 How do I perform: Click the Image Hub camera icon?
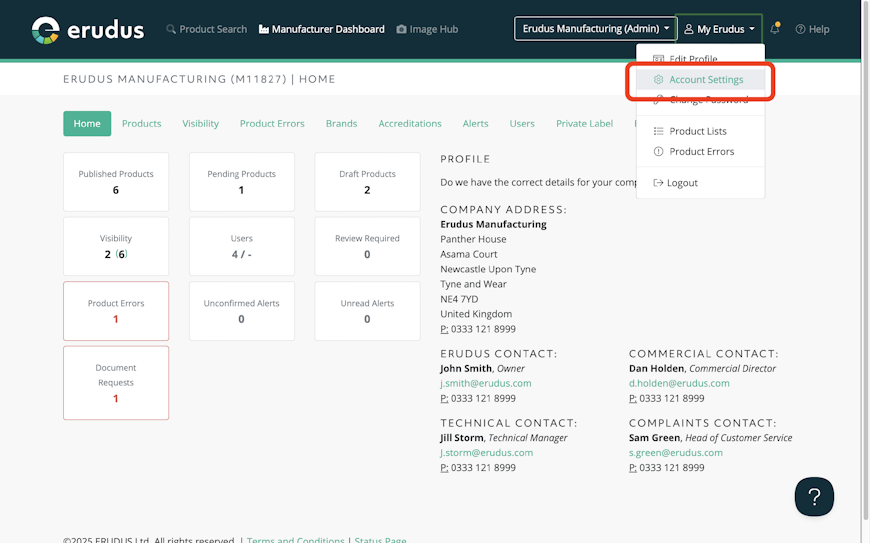[401, 29]
